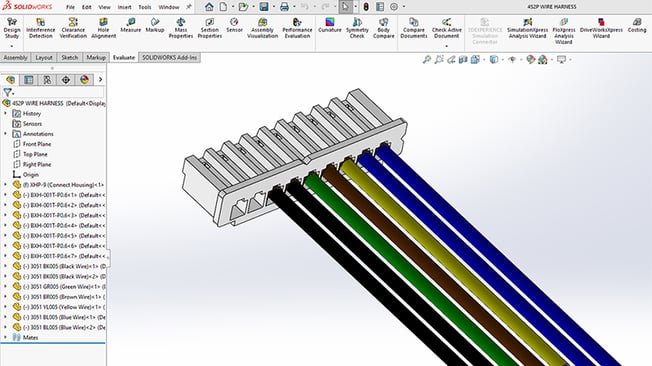Click the Save icon in the toolbar

tap(264, 7)
